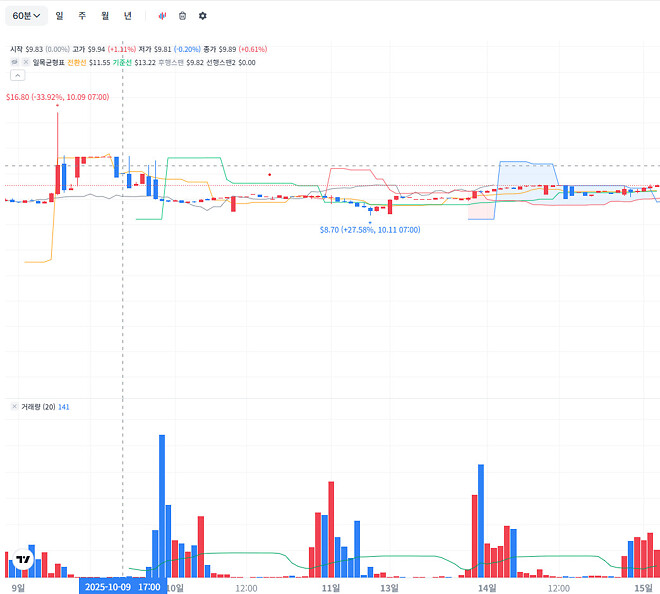
Task: Open the candlestick chart type icon
Action: click(162, 16)
